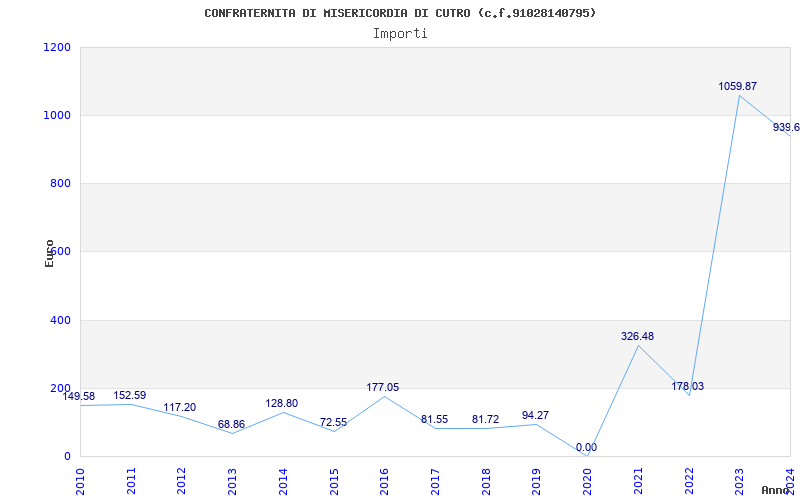Screen dimensions: 800x500
Task: Click the 2023 x-axis tick label
Action: (x=739, y=482)
